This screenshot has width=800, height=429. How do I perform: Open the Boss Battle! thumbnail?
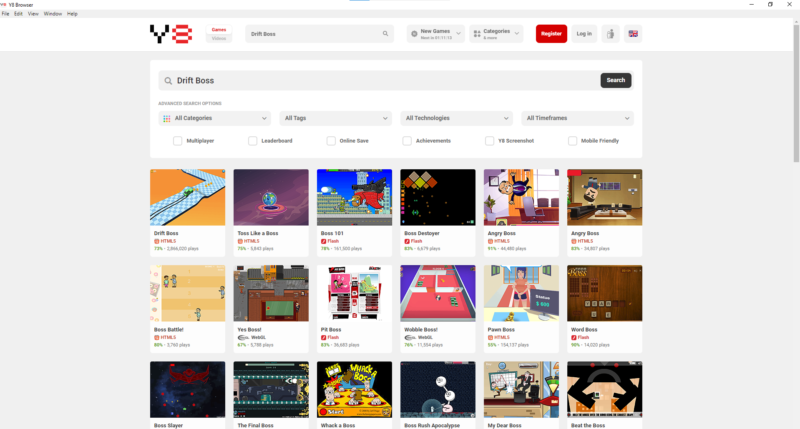tap(188, 293)
